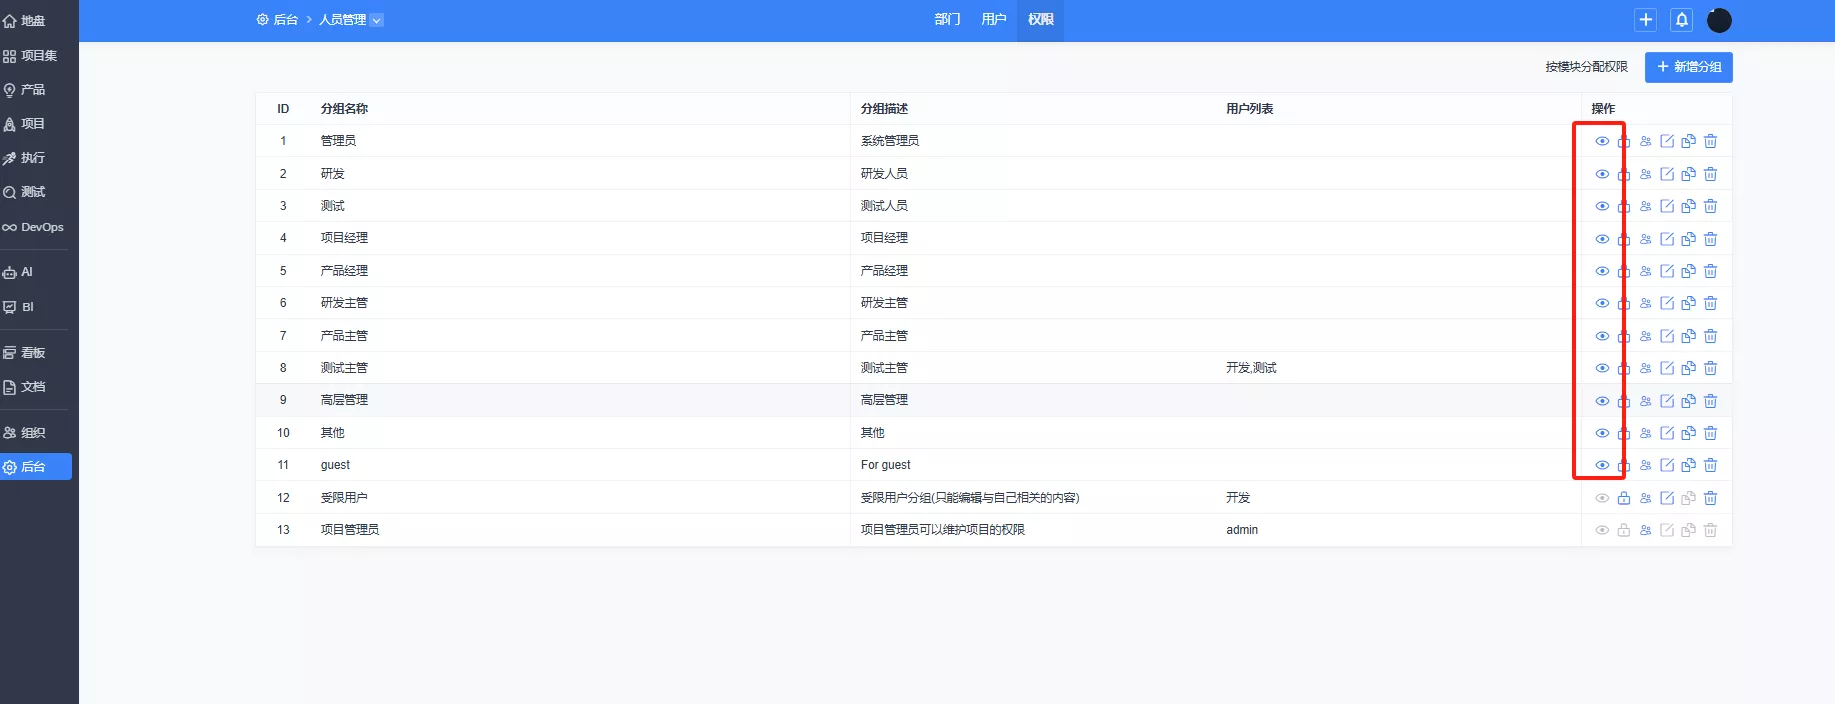Open 看板 in the left sidebar
The image size is (1835, 704).
(33, 353)
